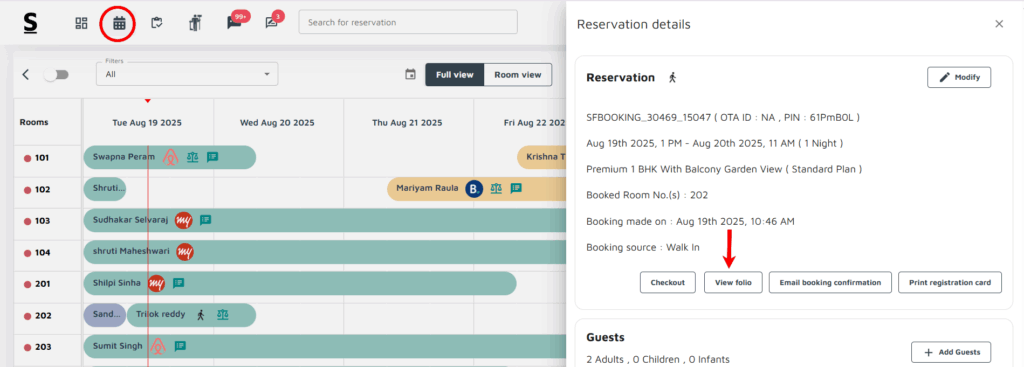The image size is (1024, 367).
Task: Click the date picker calendar icon
Action: pyautogui.click(x=410, y=74)
